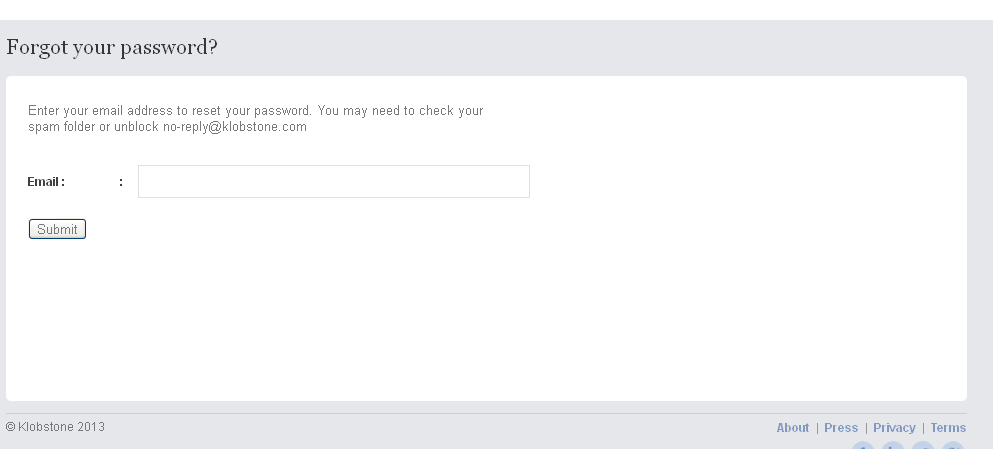This screenshot has height=449, width=993.
Task: Open the Terms footer link
Action: click(948, 428)
